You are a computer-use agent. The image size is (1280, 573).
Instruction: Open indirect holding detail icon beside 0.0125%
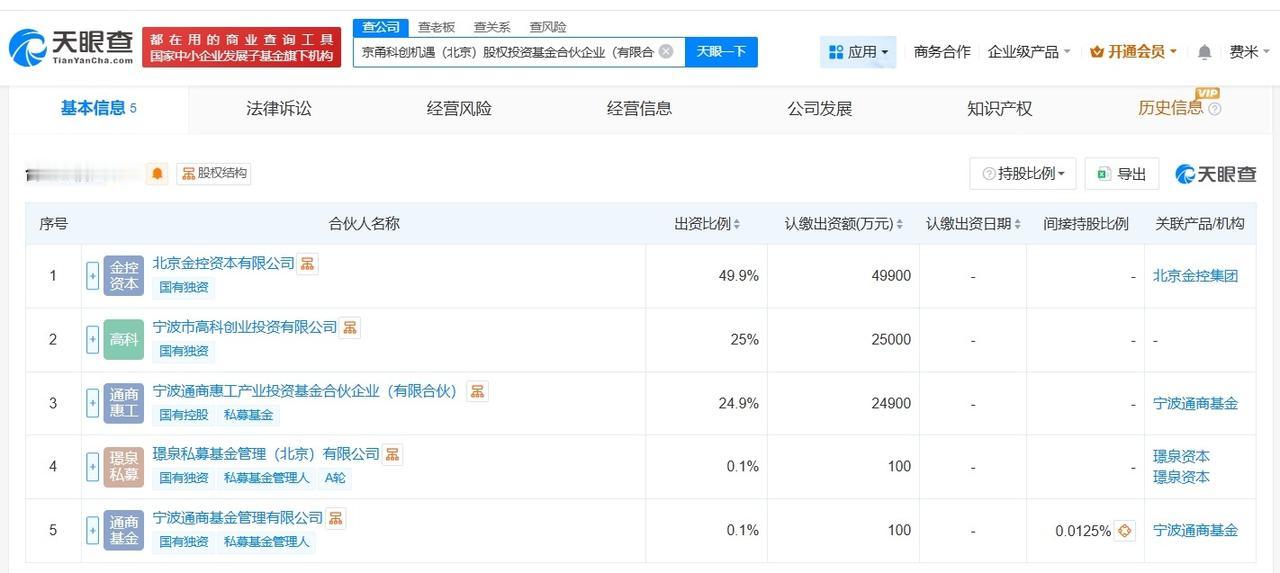pyautogui.click(x=1125, y=531)
